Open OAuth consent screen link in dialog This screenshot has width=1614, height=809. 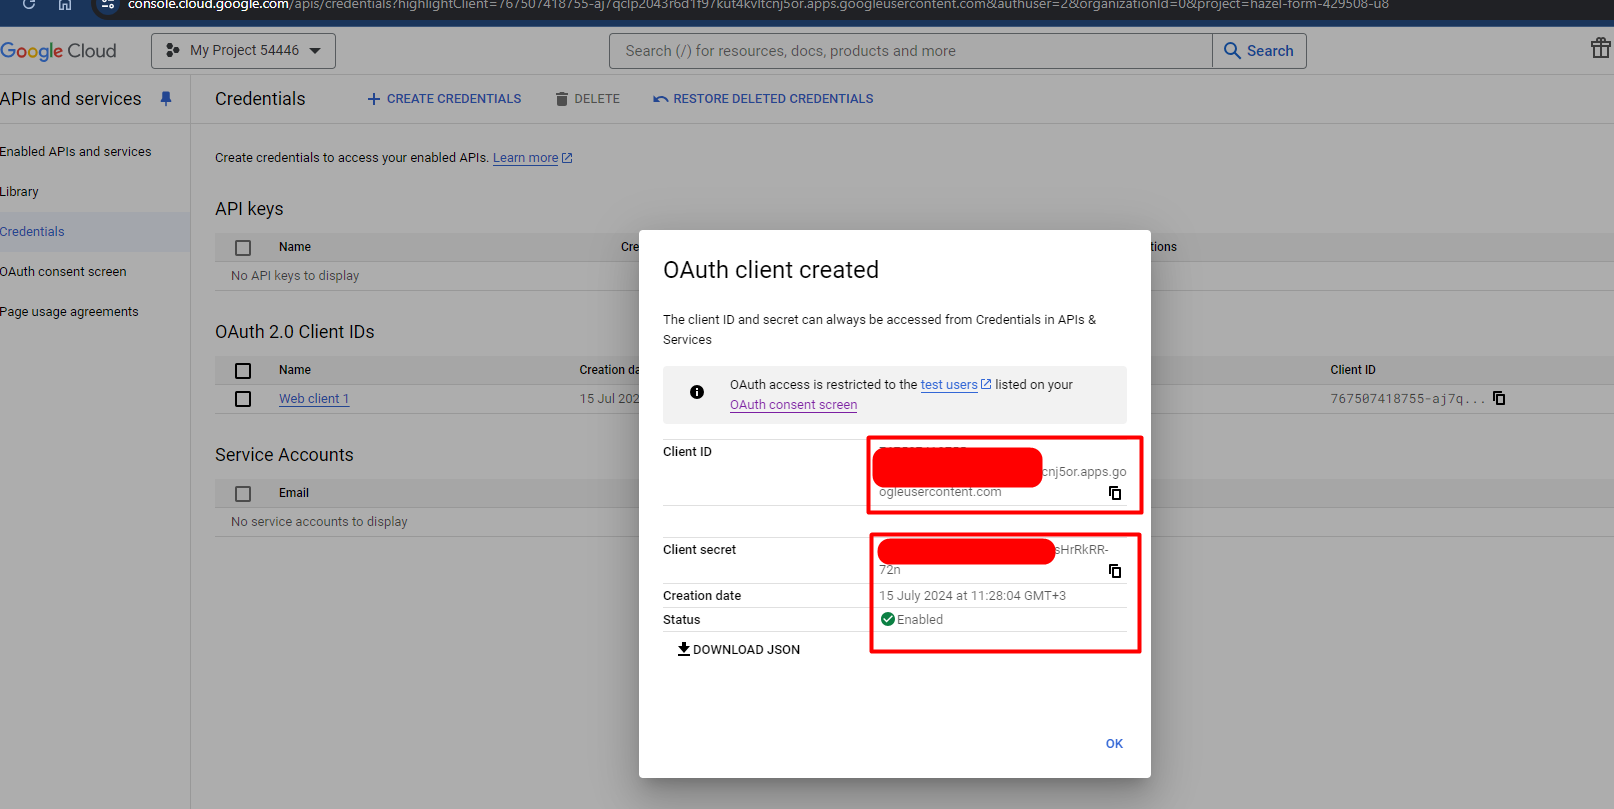[x=793, y=405]
